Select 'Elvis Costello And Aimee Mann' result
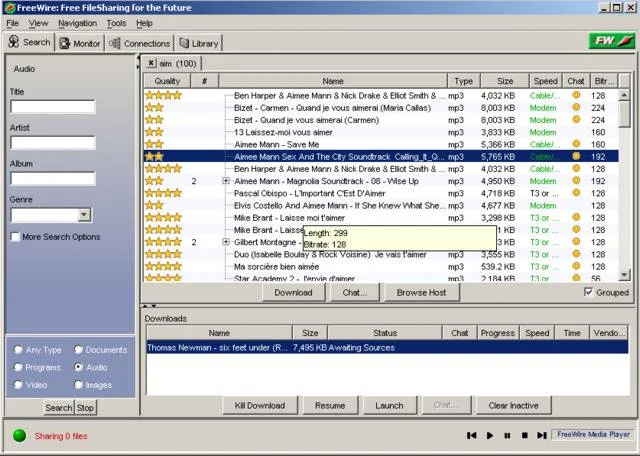The image size is (640, 456). [x=381, y=205]
